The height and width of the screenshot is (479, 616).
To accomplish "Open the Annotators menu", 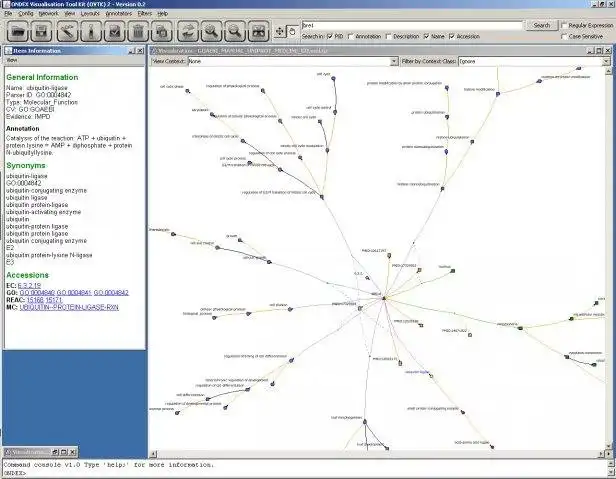I will click(119, 13).
